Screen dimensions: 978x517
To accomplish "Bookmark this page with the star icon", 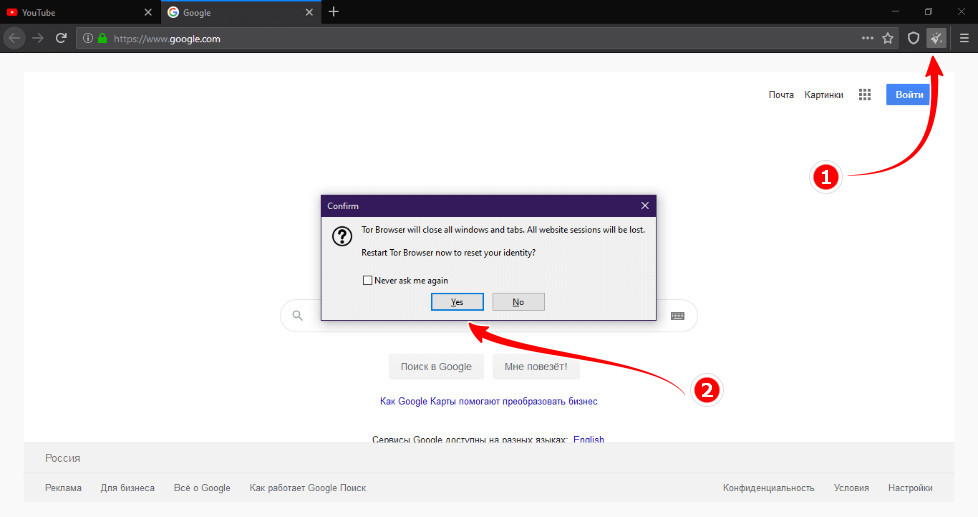I will click(888, 38).
